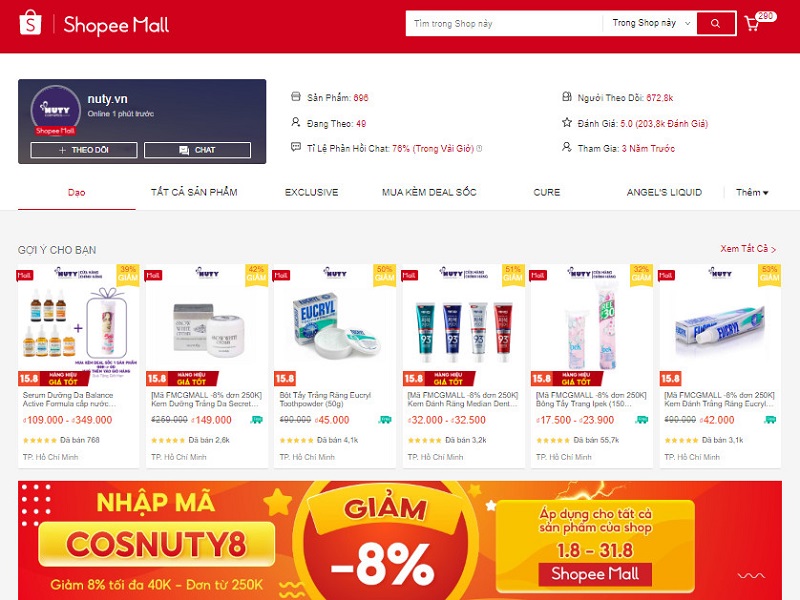Screen dimensions: 800x600
Task: Click the storefront icon beside Sản Phẩm
Action: coord(295,96)
